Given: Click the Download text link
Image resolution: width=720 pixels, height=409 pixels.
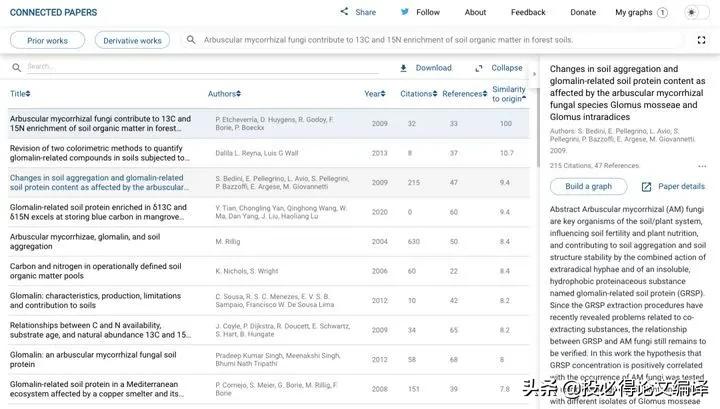Looking at the screenshot, I should 433,68.
